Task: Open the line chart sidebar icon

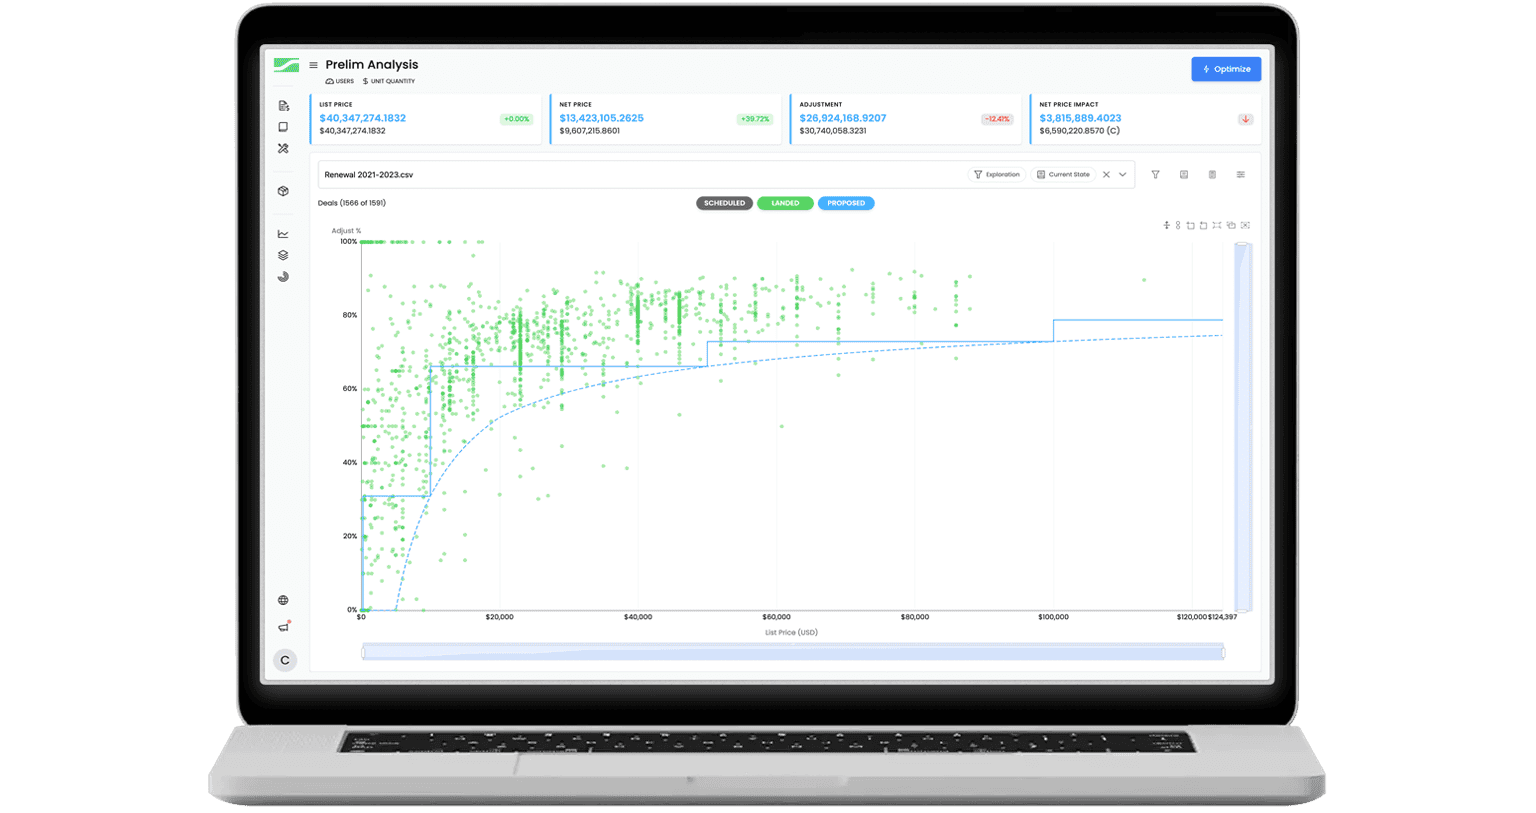Action: tap(283, 234)
